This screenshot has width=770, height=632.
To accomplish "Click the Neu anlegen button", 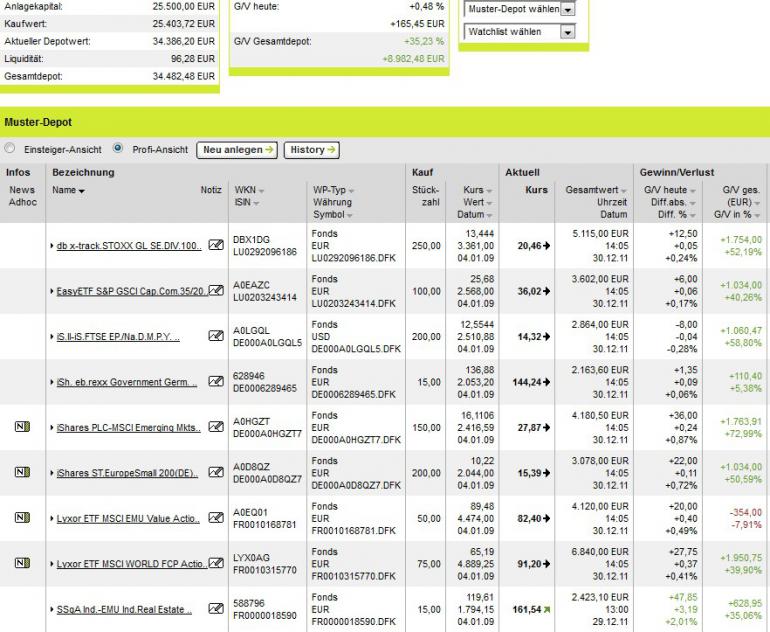I will tap(237, 150).
